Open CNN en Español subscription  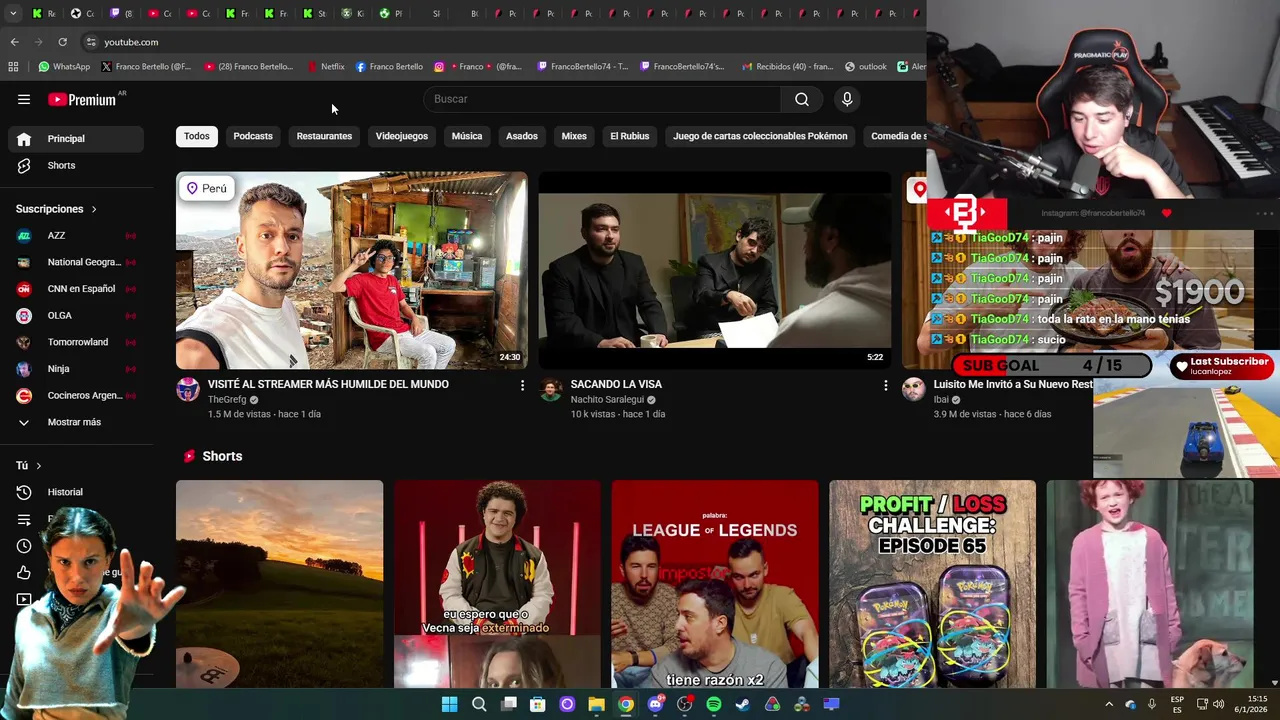coord(76,289)
